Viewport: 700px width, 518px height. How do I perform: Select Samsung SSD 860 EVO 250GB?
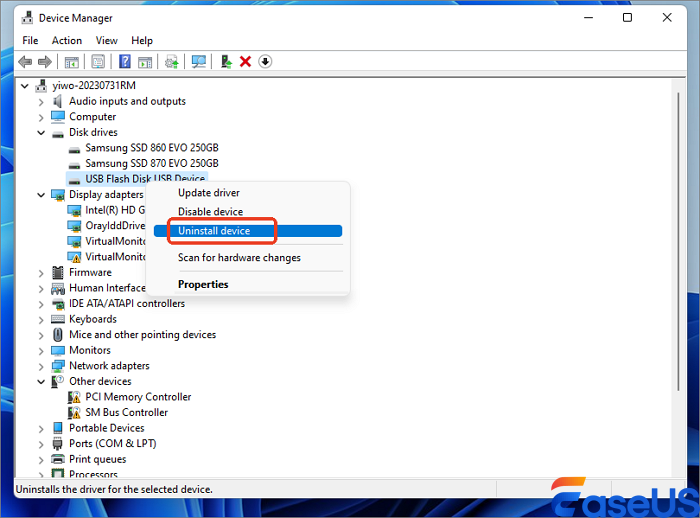[152, 148]
